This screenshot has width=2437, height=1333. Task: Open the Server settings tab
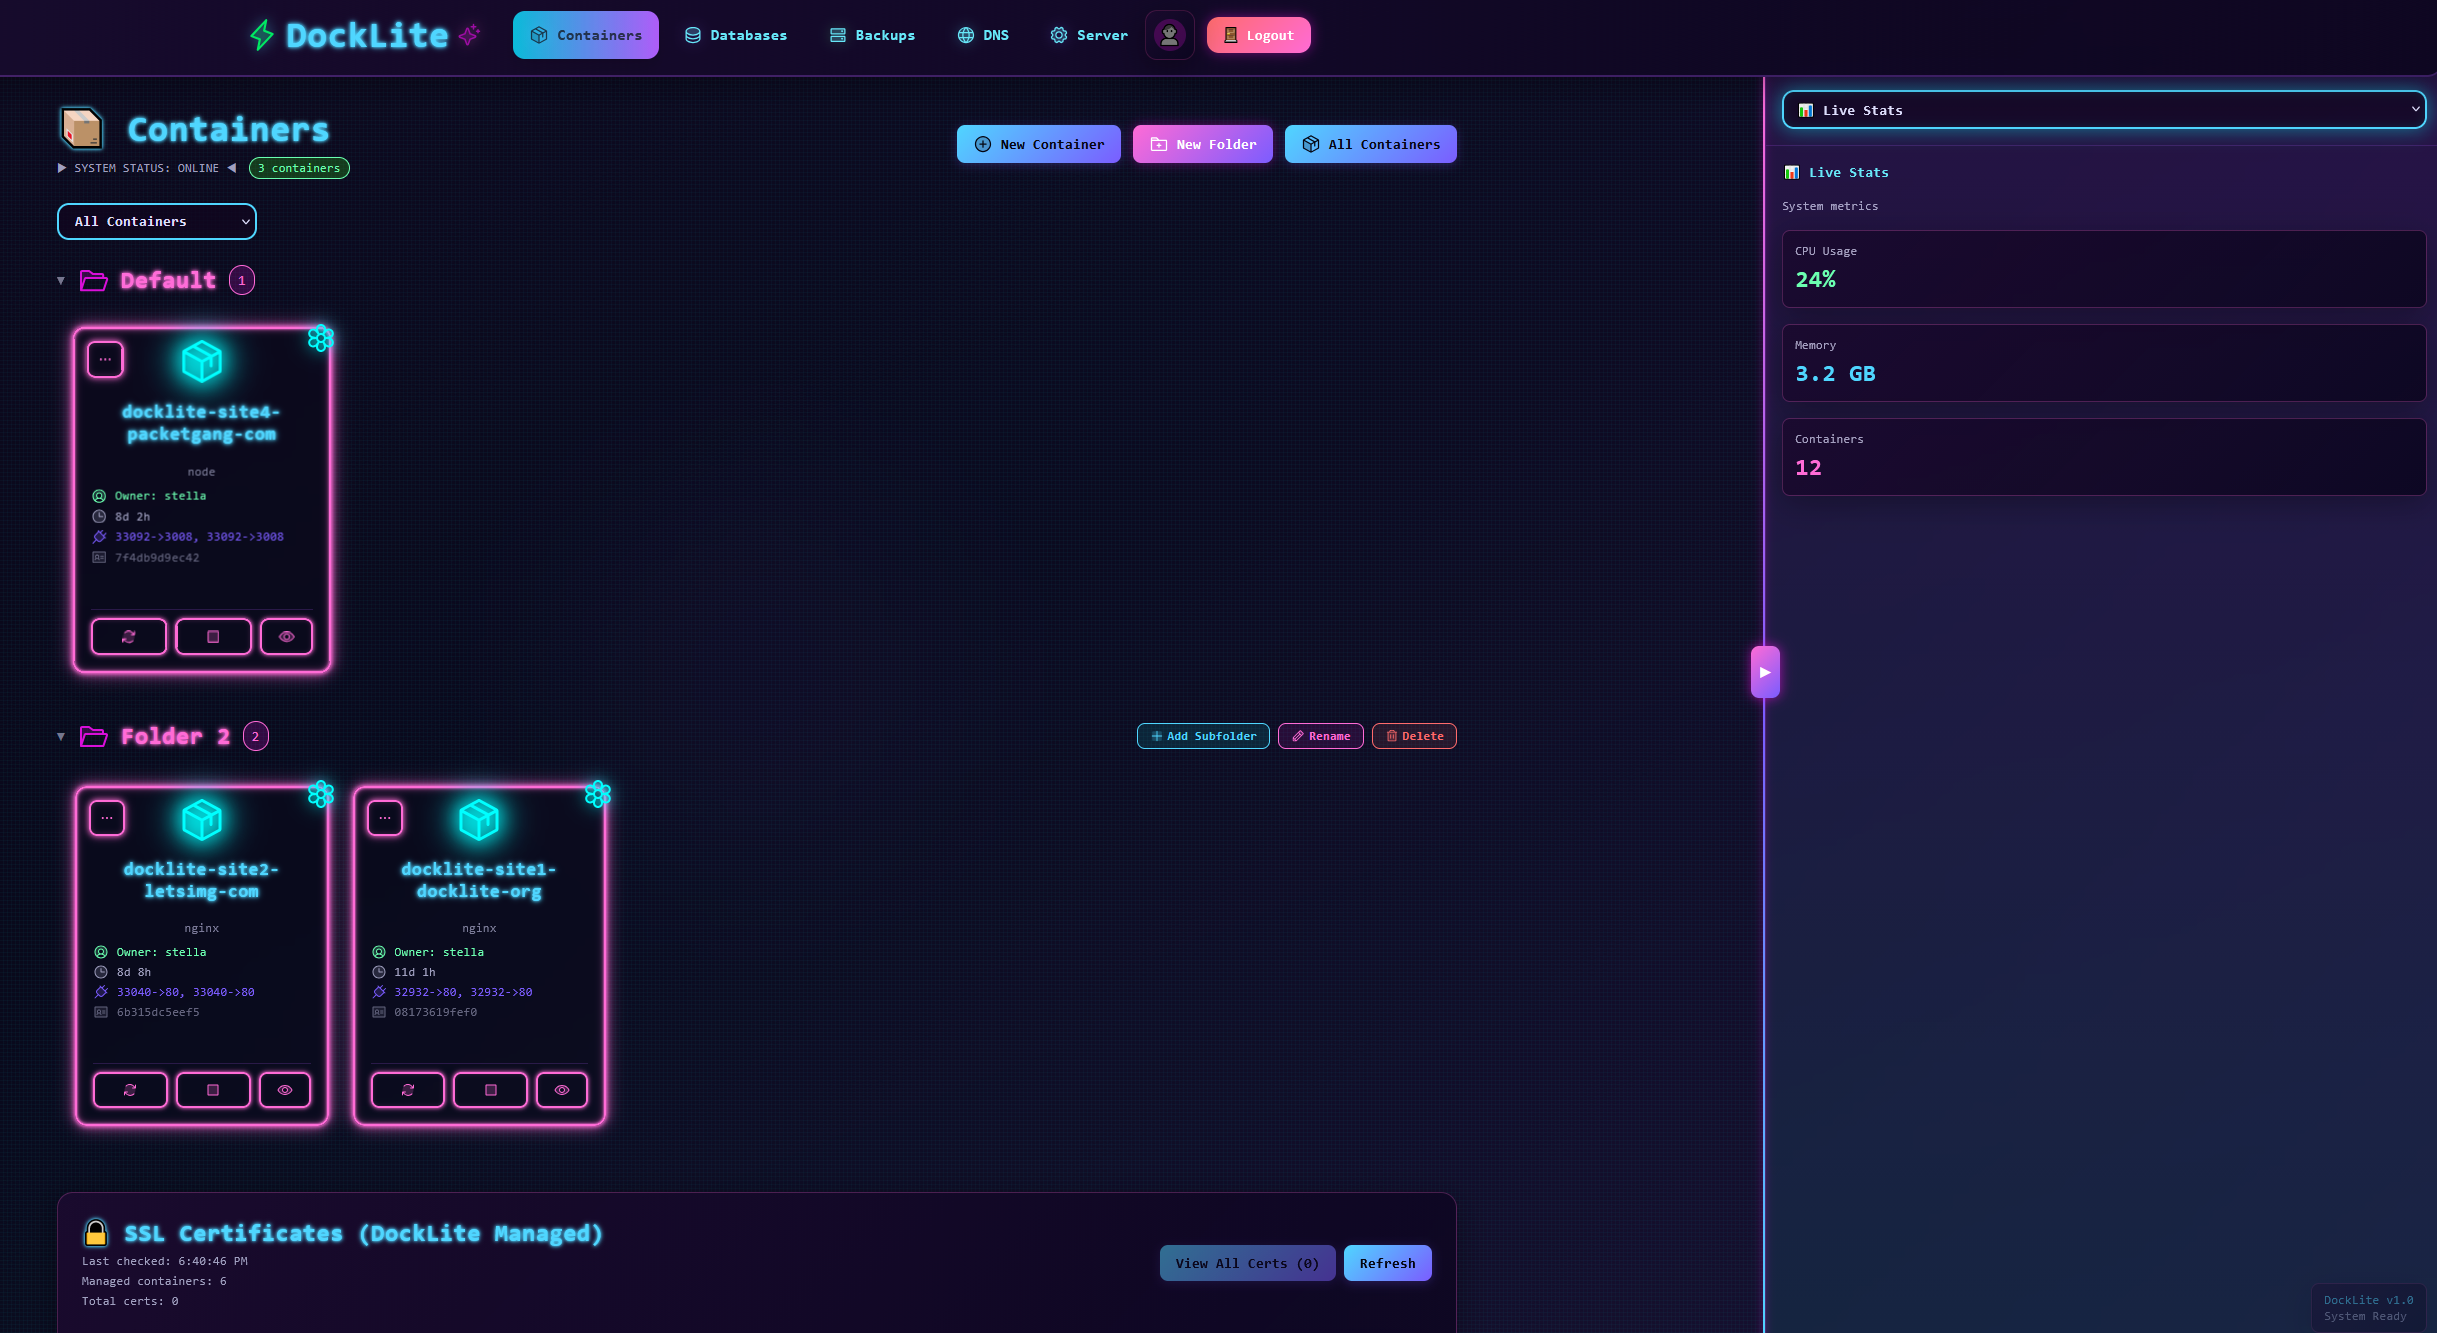(x=1089, y=35)
